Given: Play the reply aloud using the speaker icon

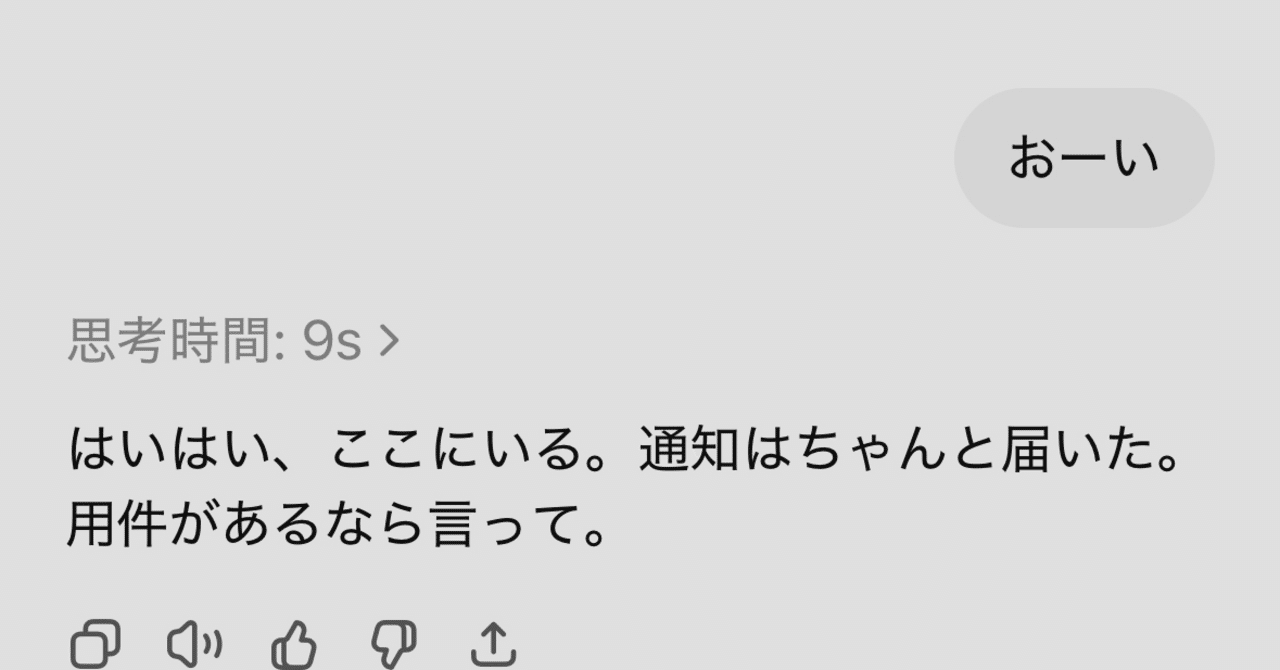Looking at the screenshot, I should [x=194, y=643].
